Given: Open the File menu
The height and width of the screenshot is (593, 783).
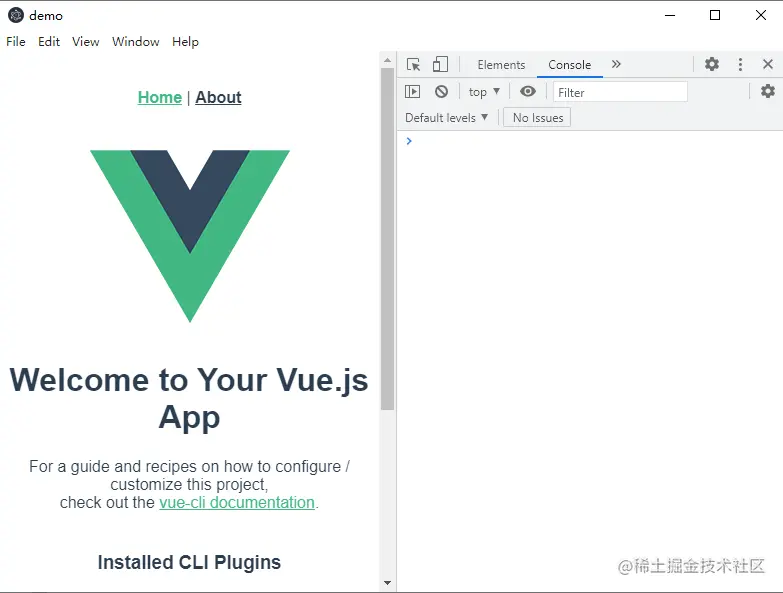Looking at the screenshot, I should (15, 41).
